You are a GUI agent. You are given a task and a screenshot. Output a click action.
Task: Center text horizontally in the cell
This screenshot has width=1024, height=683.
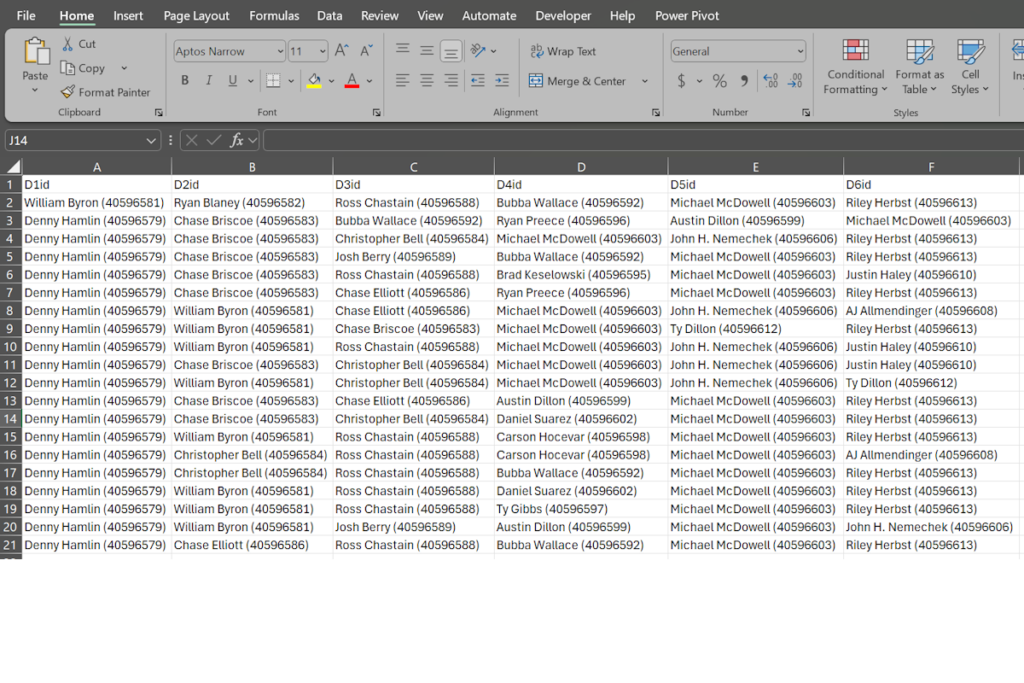pyautogui.click(x=427, y=81)
